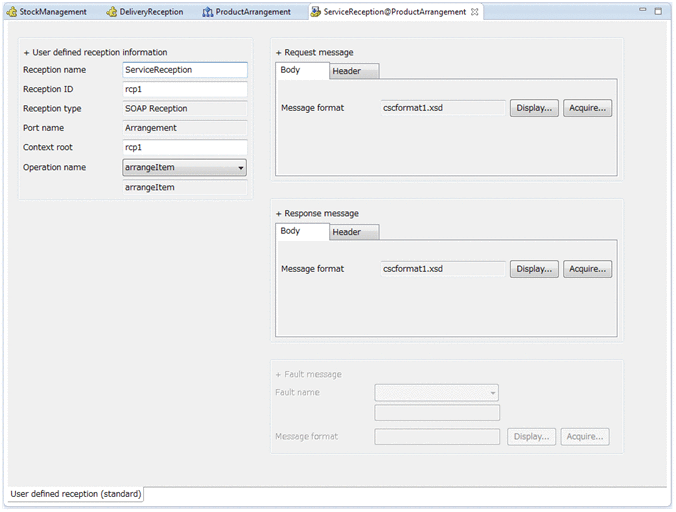This screenshot has width=676, height=512.
Task: Click the ProductArrangement tab icon
Action: (207, 12)
